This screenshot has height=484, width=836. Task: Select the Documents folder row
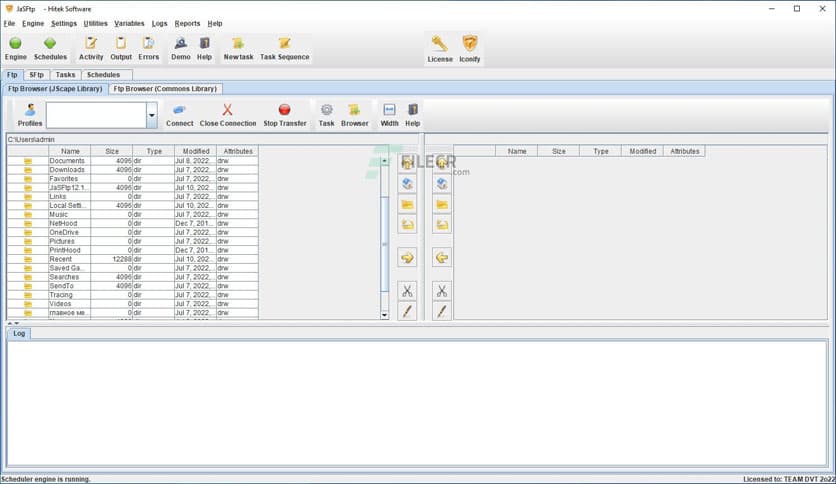67,161
